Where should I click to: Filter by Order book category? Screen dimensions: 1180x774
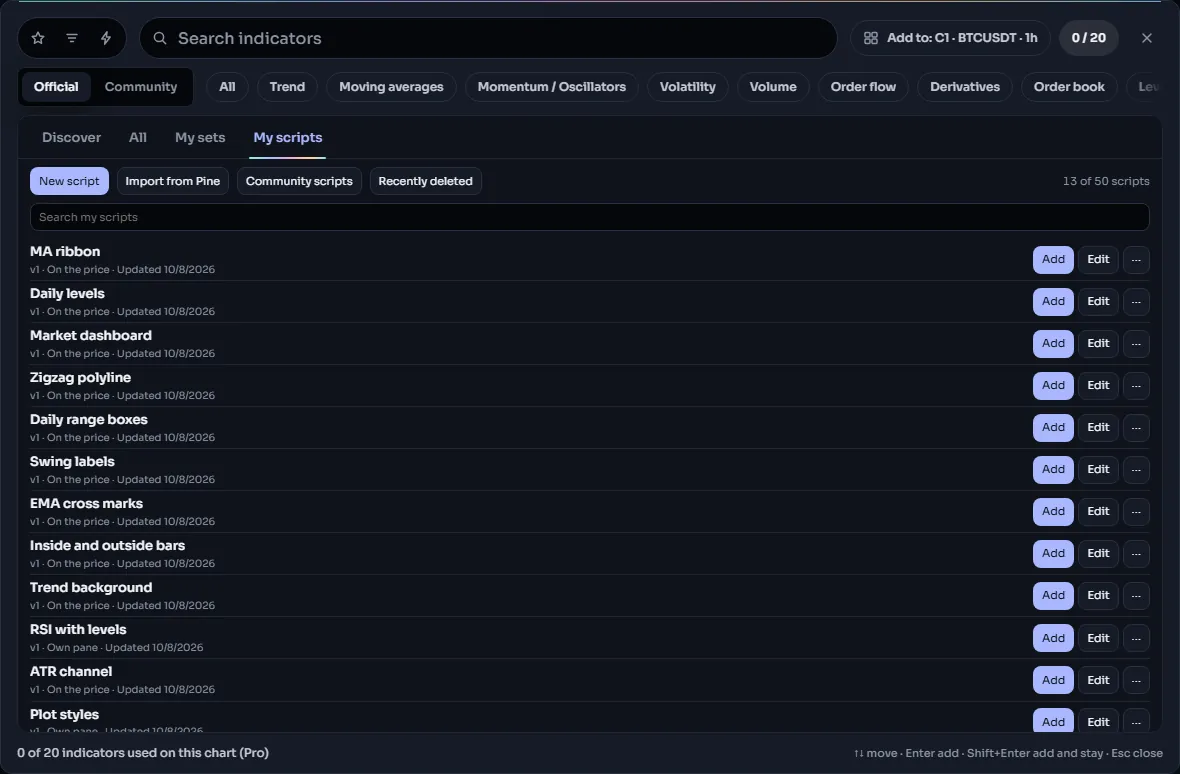coord(1069,87)
